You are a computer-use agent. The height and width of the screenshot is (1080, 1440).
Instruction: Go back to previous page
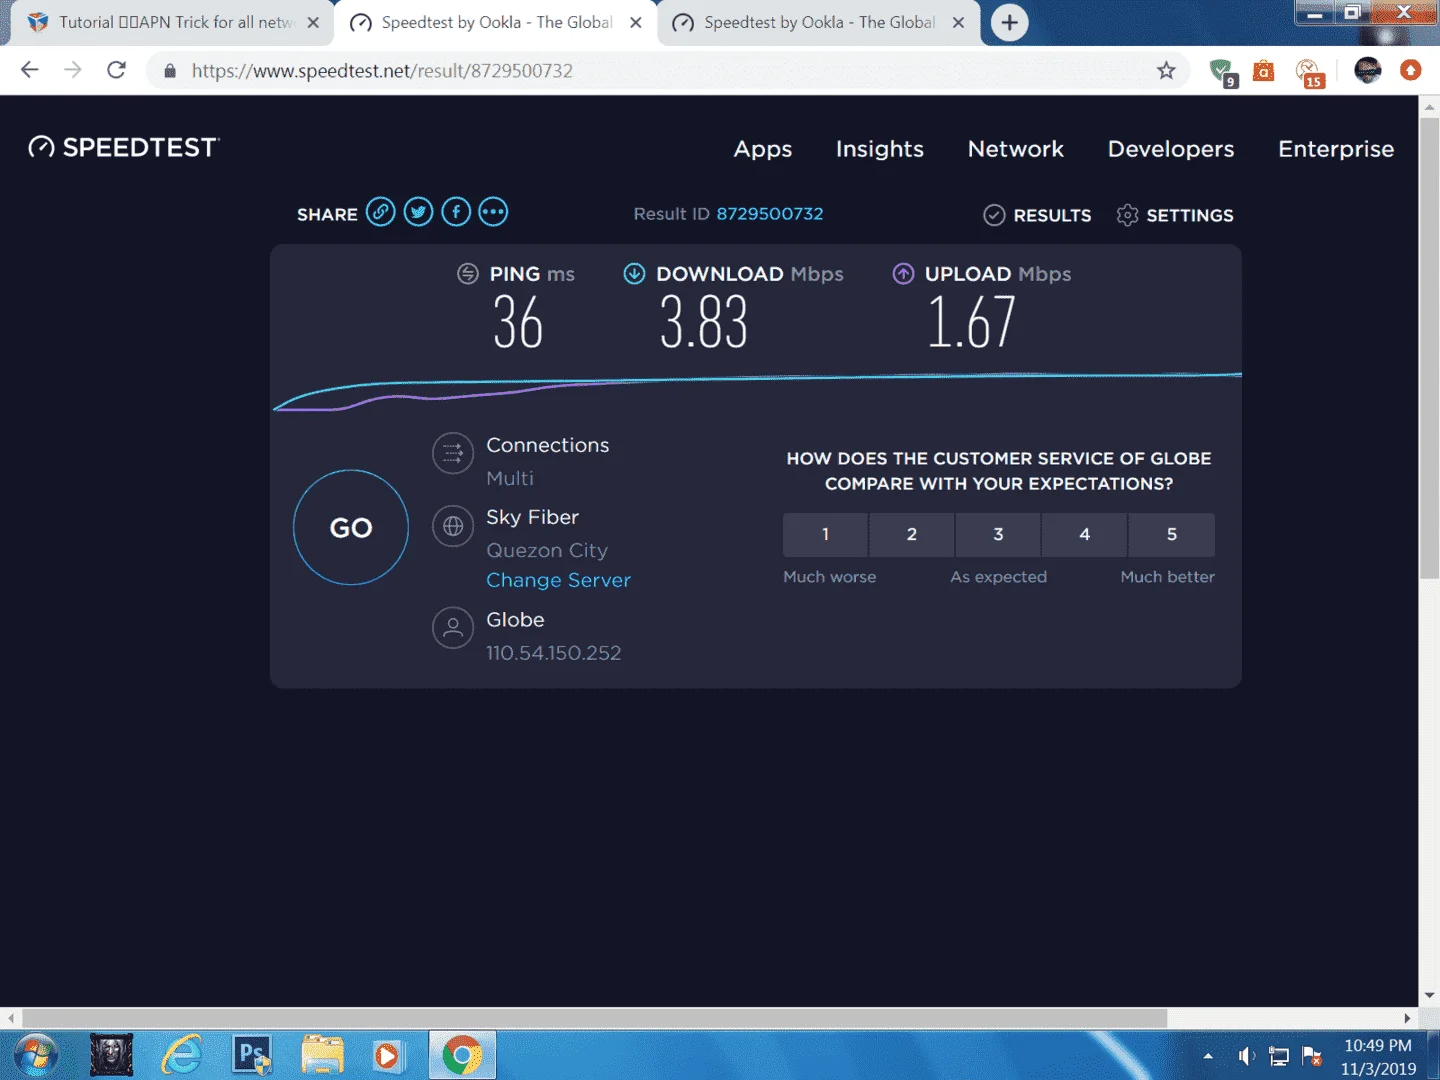(30, 70)
